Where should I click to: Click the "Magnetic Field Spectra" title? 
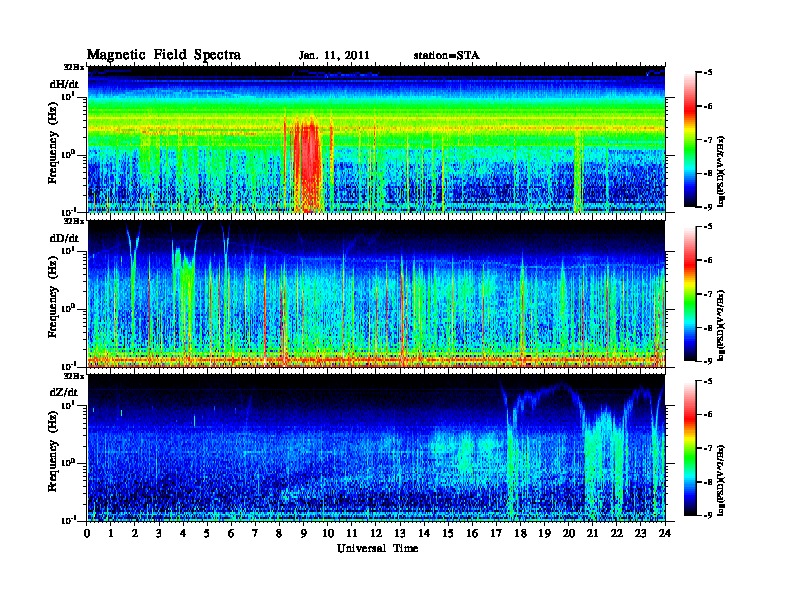(164, 55)
